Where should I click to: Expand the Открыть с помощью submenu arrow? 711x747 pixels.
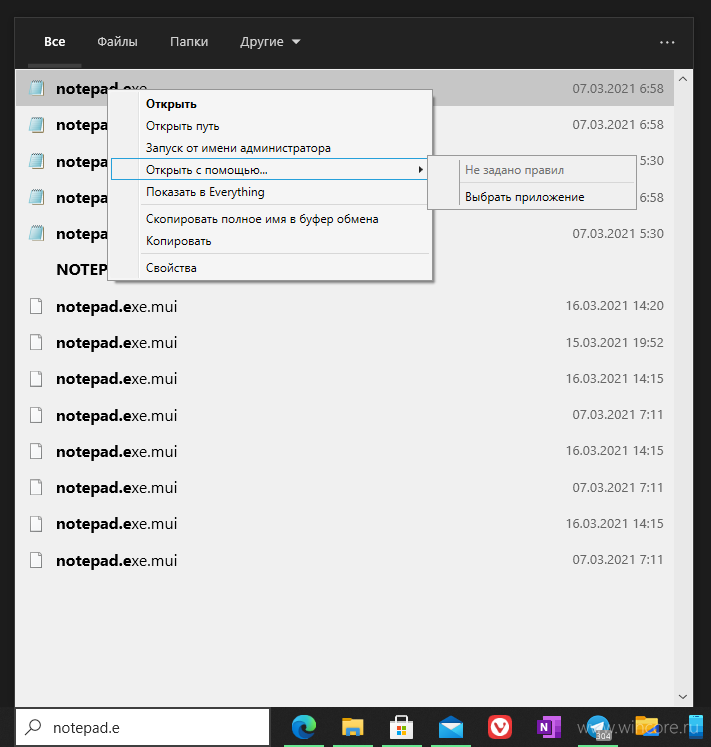(x=420, y=170)
